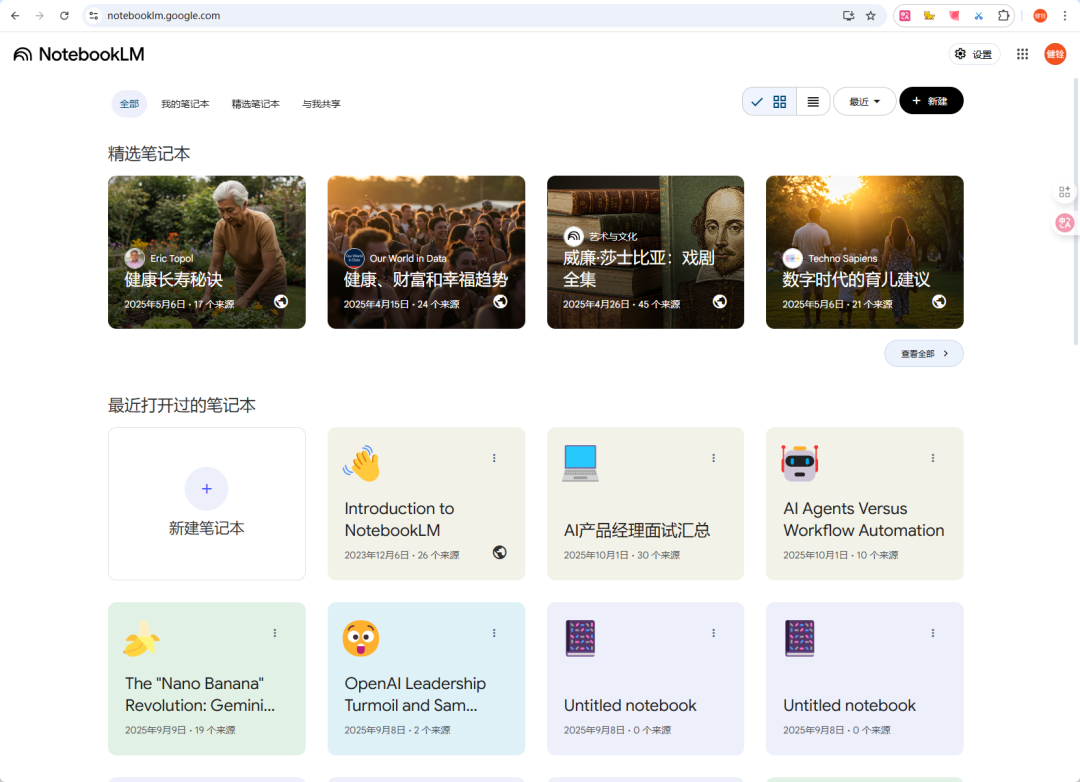
Task: Bookmark page with the star icon
Action: pos(870,16)
